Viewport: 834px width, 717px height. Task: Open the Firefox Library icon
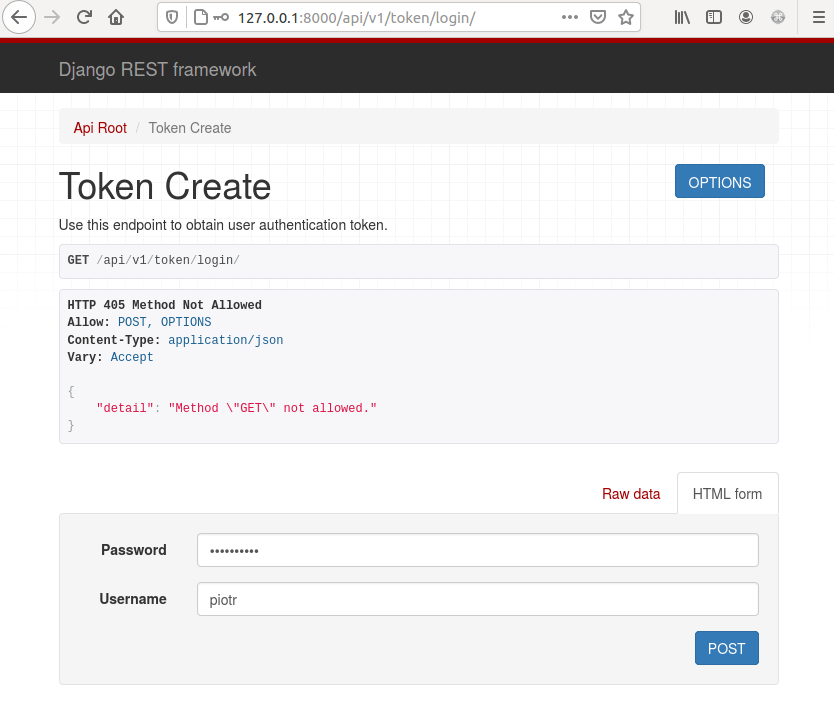tap(681, 17)
